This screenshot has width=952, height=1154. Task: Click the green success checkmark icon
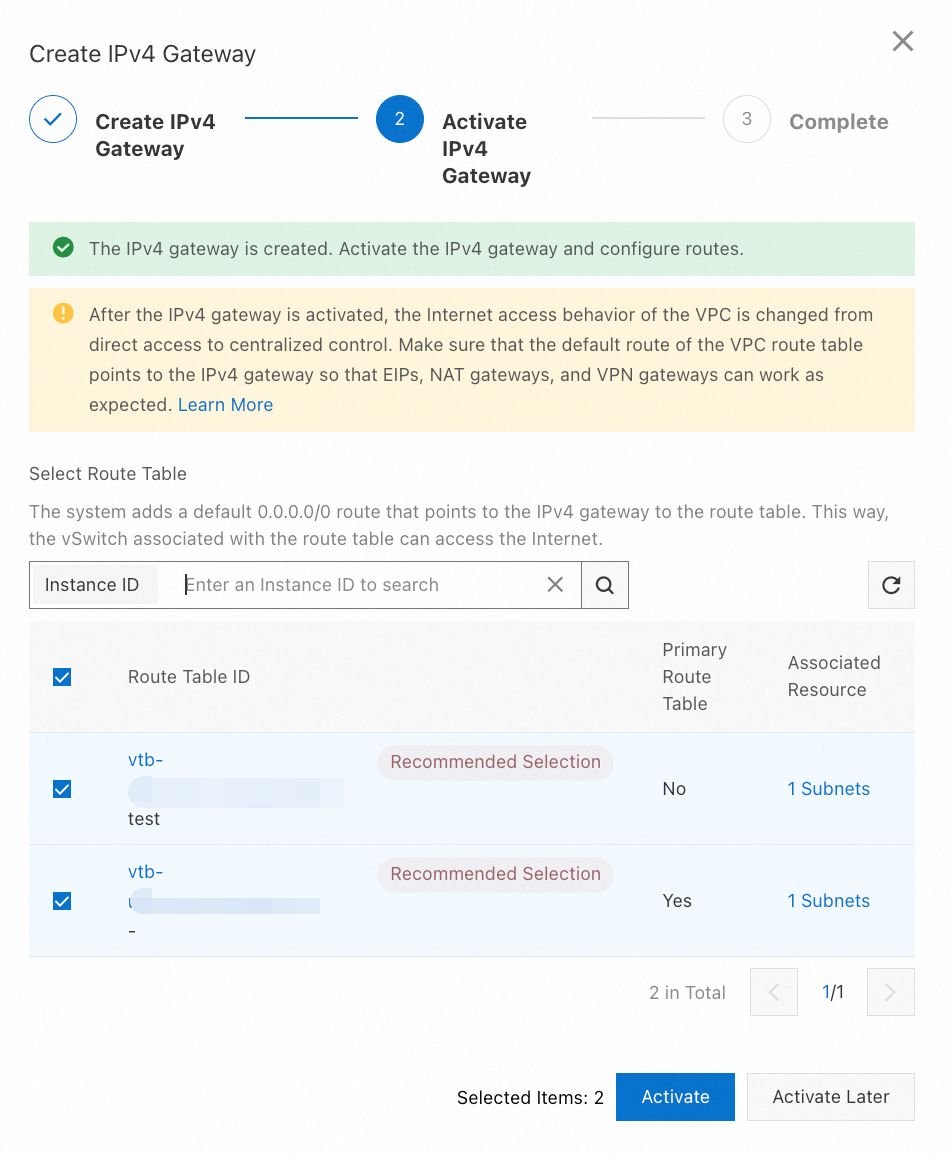pyautogui.click(x=62, y=248)
